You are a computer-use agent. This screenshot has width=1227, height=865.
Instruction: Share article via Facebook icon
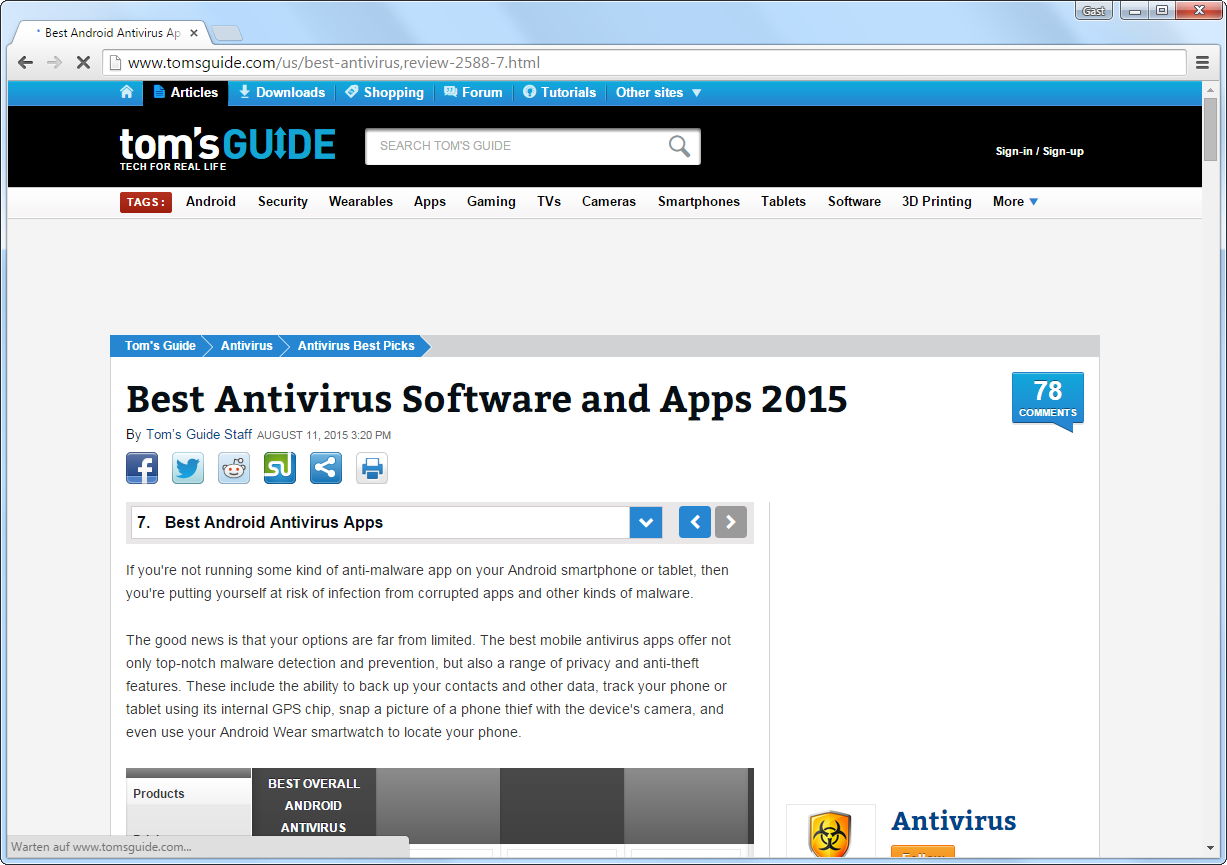coord(142,468)
